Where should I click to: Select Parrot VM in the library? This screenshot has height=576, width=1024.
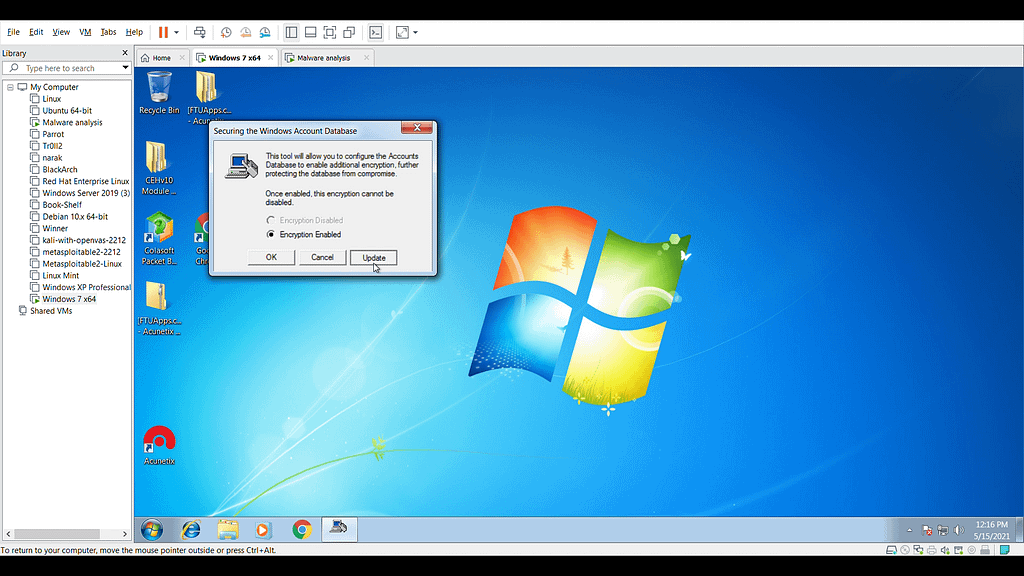(x=53, y=134)
